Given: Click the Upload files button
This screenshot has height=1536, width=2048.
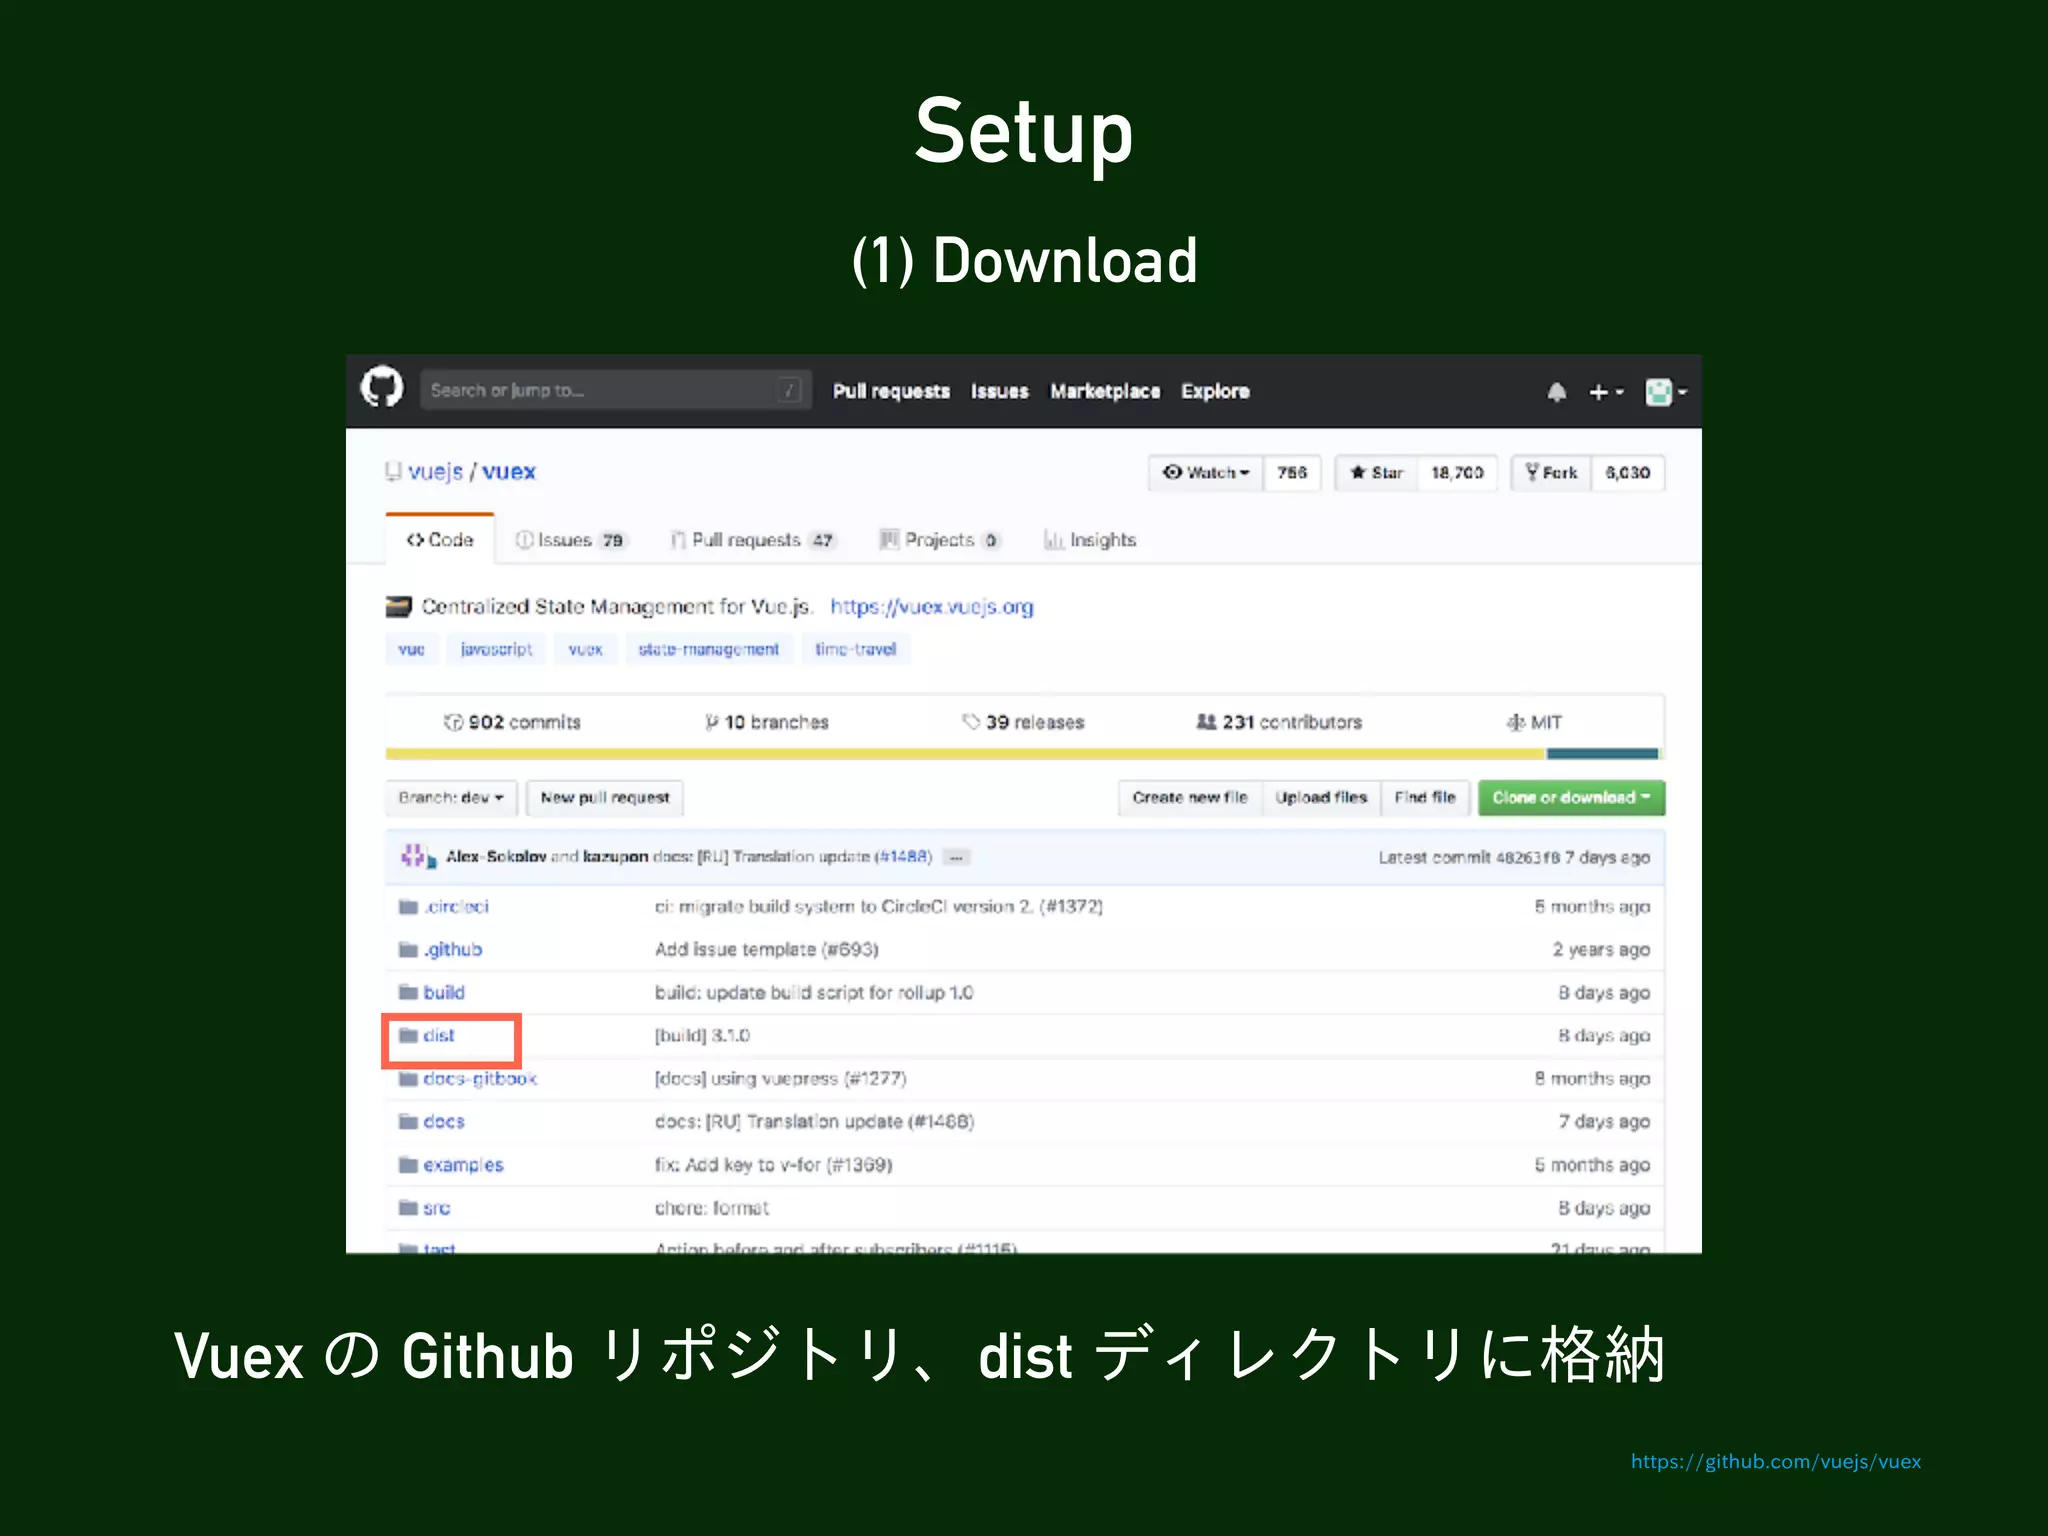Looking at the screenshot, I should (1321, 797).
